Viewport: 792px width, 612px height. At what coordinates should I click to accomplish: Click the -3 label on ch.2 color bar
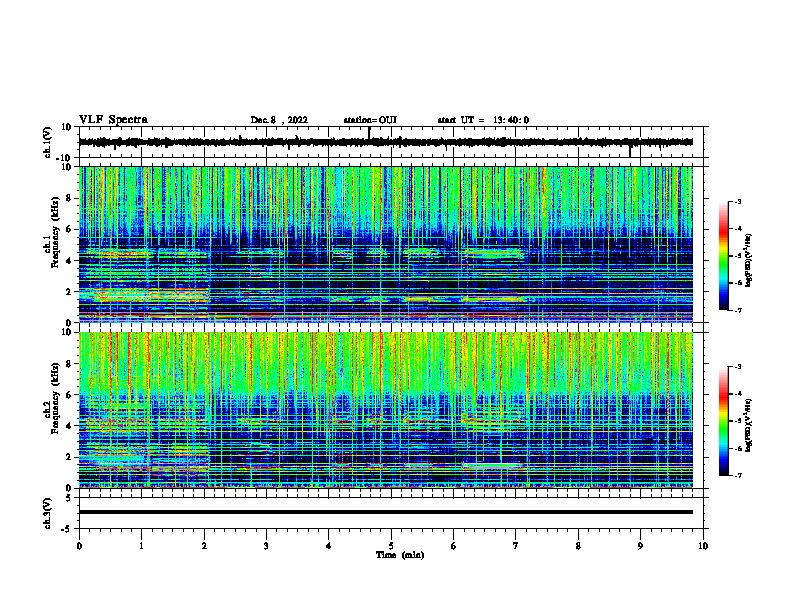[x=737, y=367]
